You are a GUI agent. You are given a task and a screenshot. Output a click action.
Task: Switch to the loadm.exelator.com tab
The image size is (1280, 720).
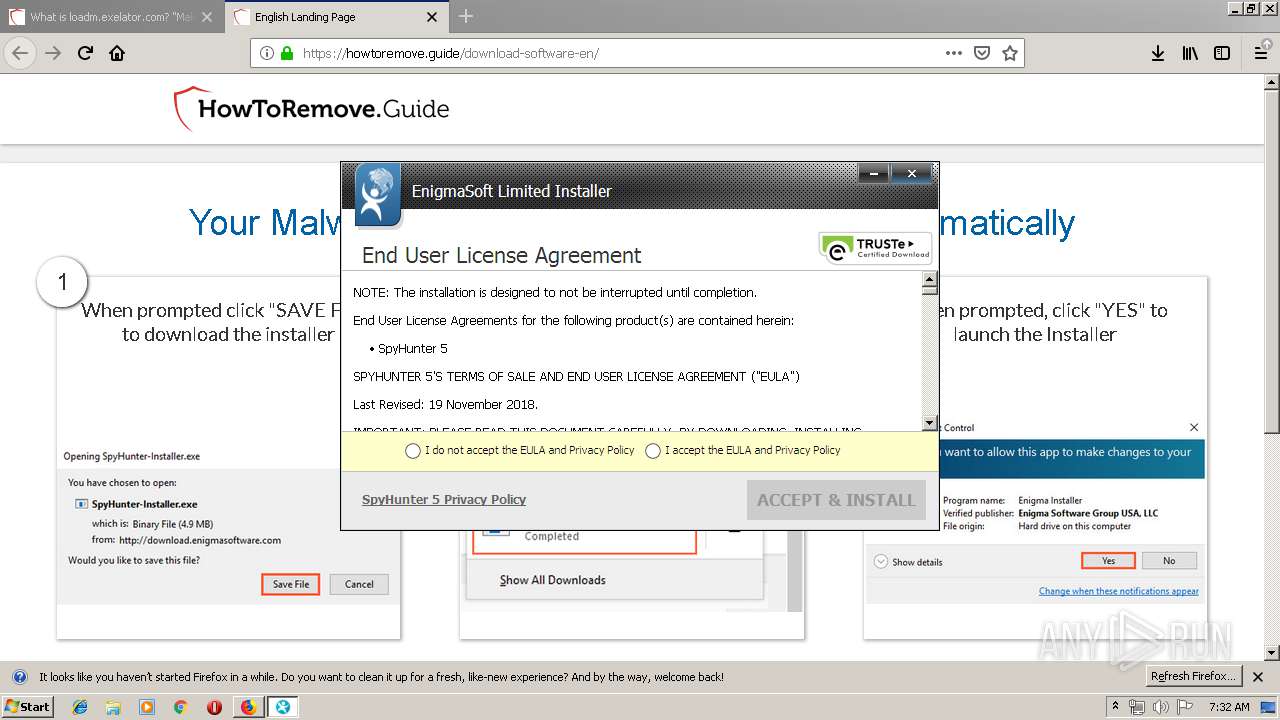112,17
